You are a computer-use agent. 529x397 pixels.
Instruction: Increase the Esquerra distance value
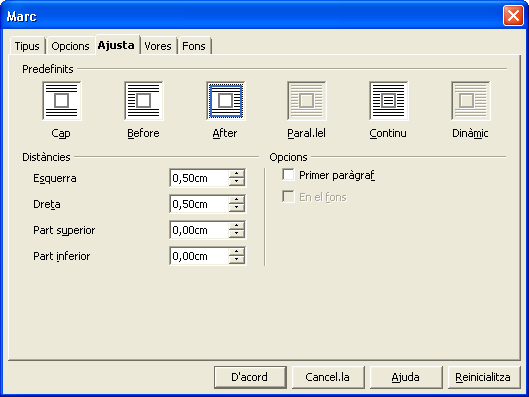click(236, 174)
